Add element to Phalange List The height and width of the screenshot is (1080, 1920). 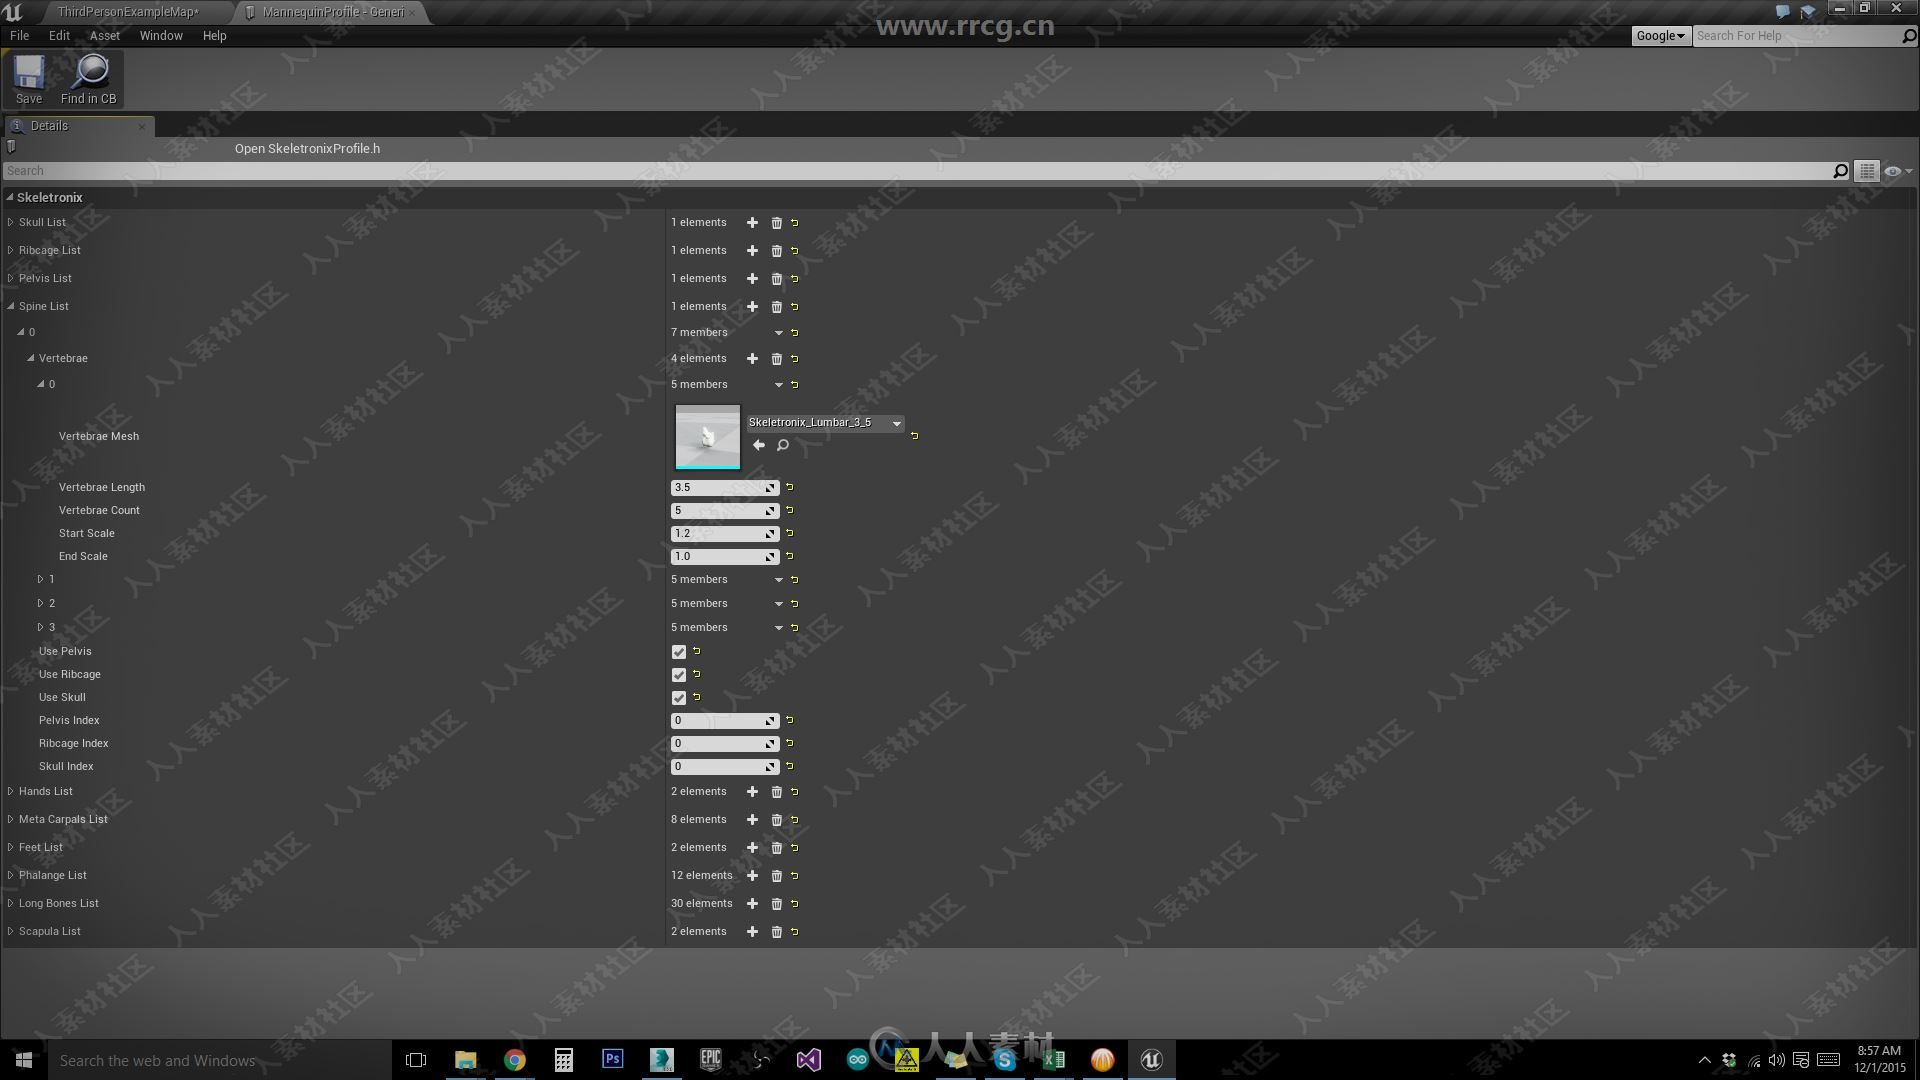click(x=752, y=876)
